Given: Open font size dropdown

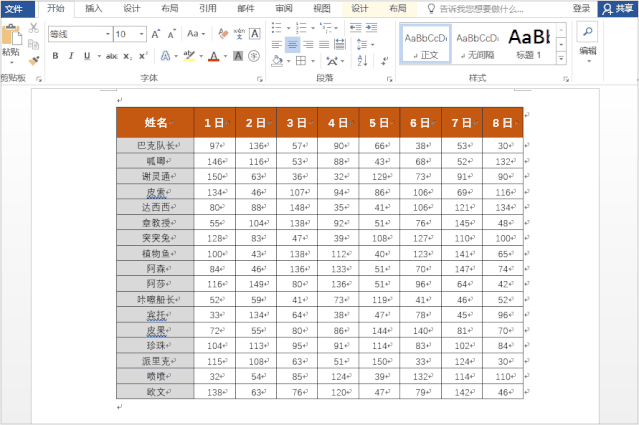Looking at the screenshot, I should 141,34.
